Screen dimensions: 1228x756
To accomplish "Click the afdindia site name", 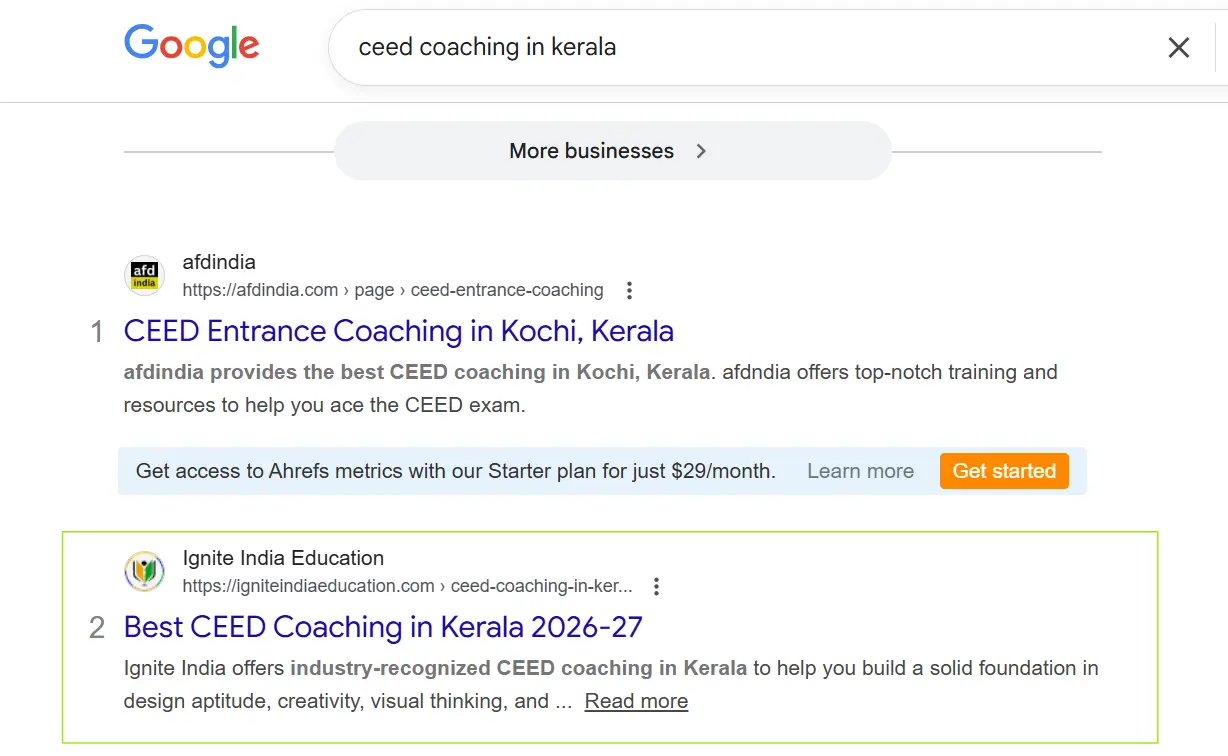I will click(x=219, y=262).
